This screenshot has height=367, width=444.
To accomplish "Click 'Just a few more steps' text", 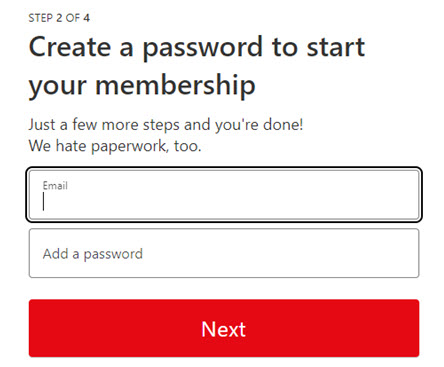I will 166,125.
